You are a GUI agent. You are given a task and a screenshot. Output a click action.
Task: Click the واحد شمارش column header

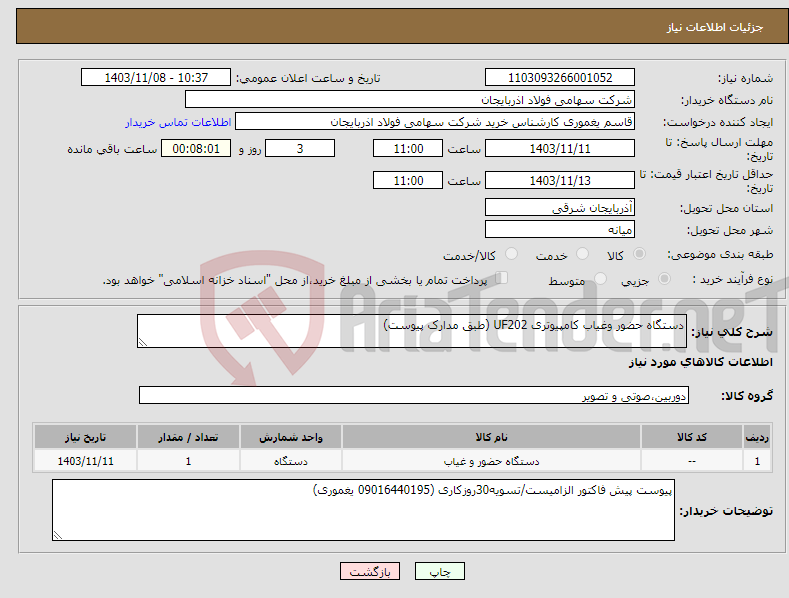291,437
